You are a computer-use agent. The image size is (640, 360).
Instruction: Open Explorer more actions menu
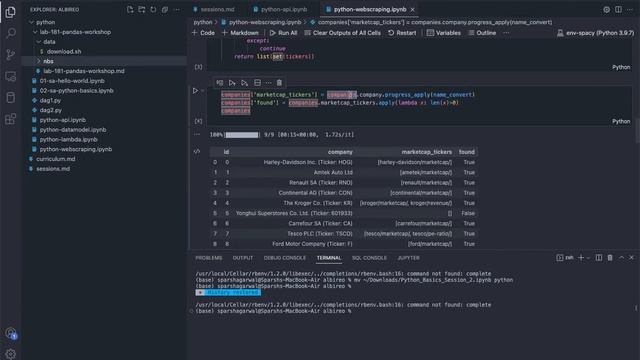pyautogui.click(x=177, y=9)
